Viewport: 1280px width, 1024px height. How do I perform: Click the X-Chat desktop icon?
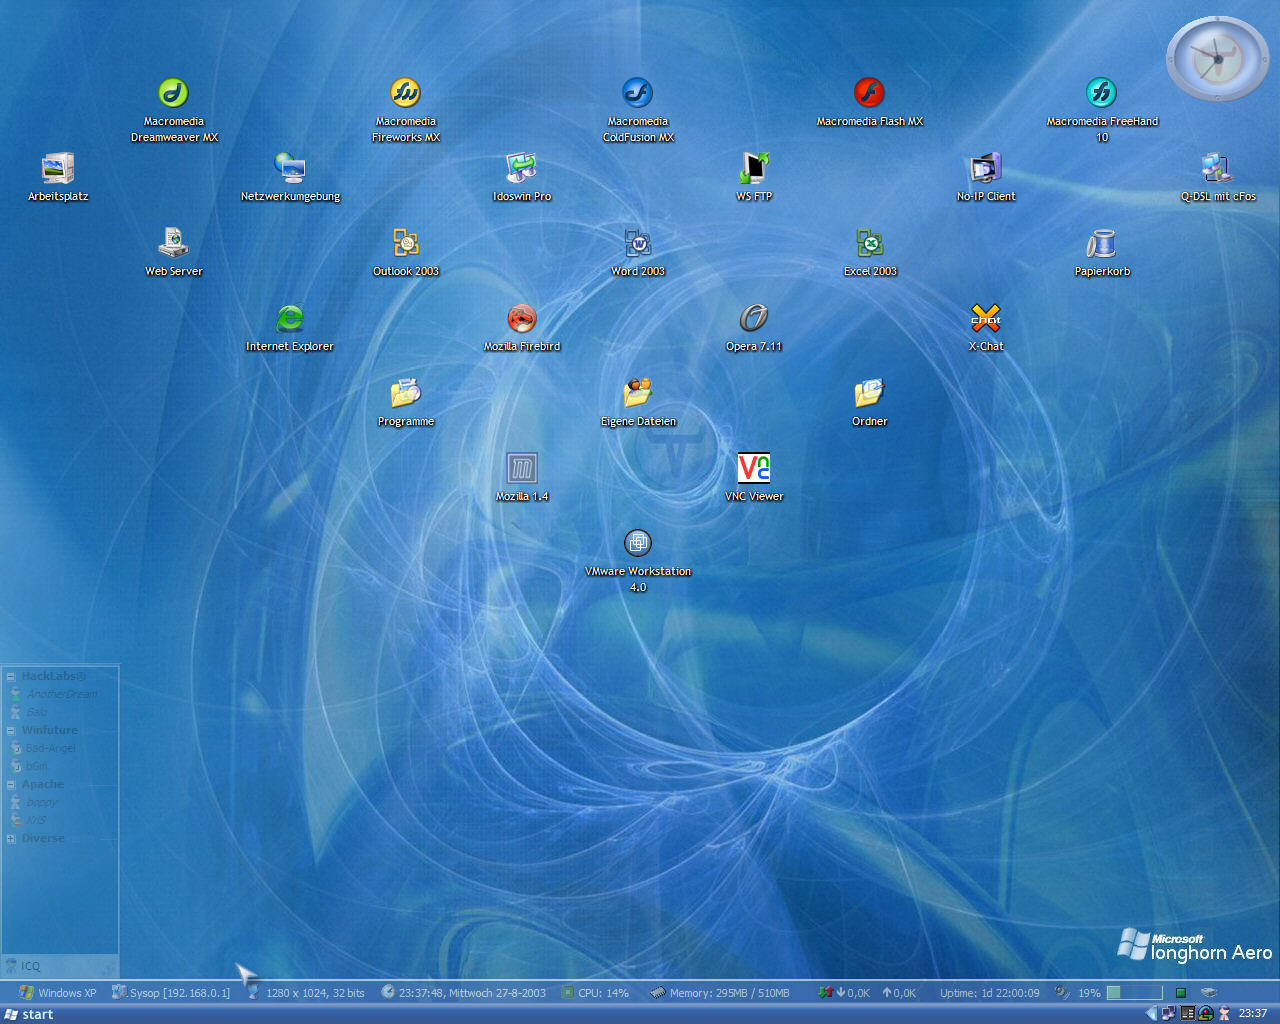click(985, 319)
